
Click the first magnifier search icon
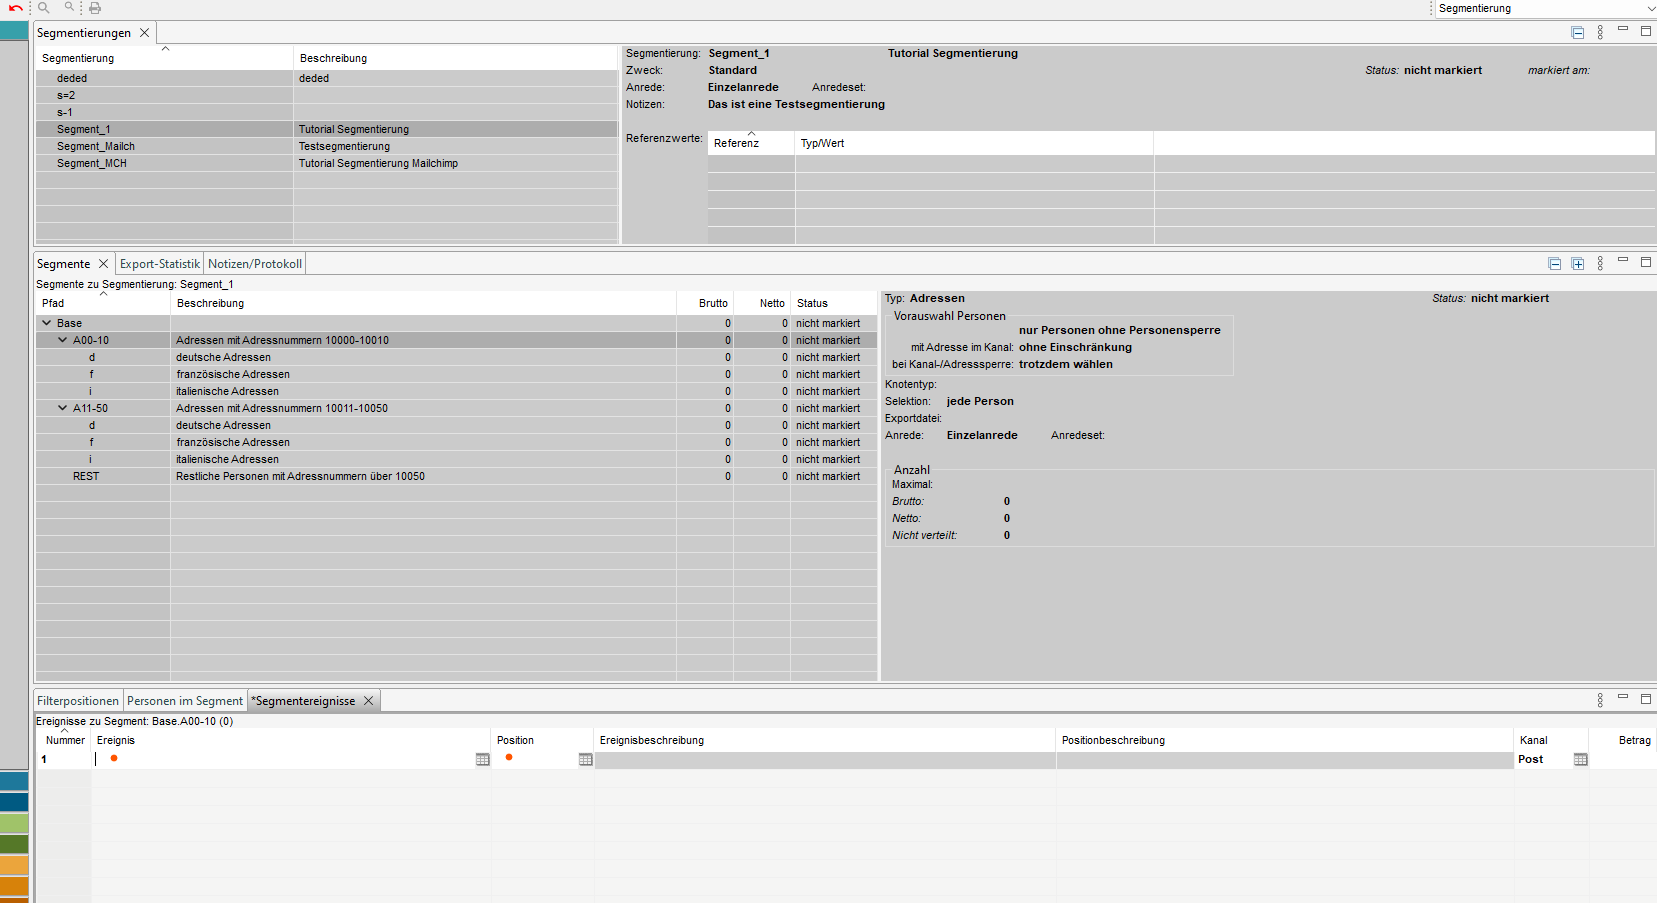pyautogui.click(x=44, y=8)
